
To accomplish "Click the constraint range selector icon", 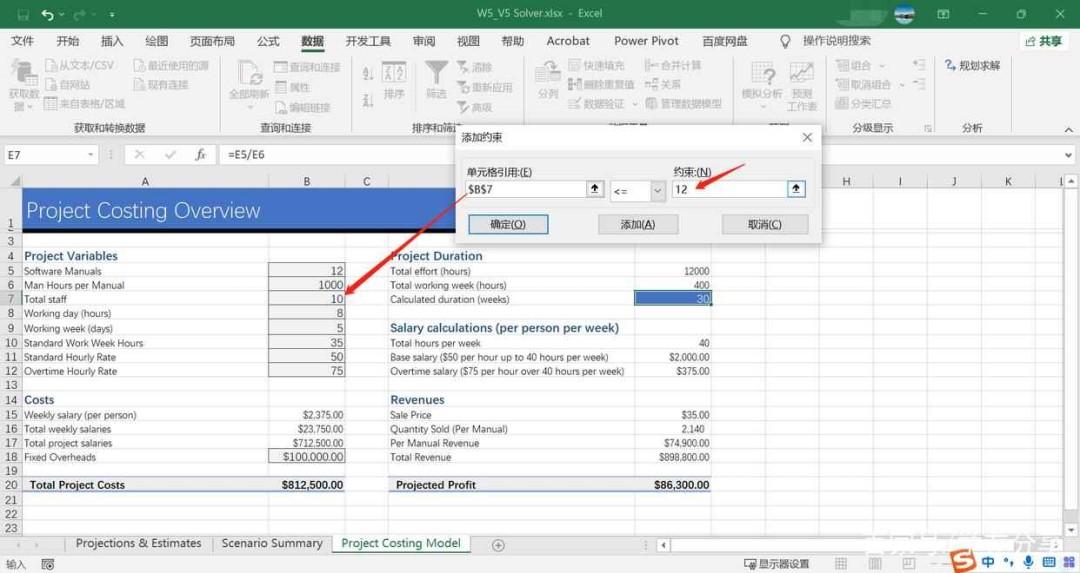I will 796,189.
